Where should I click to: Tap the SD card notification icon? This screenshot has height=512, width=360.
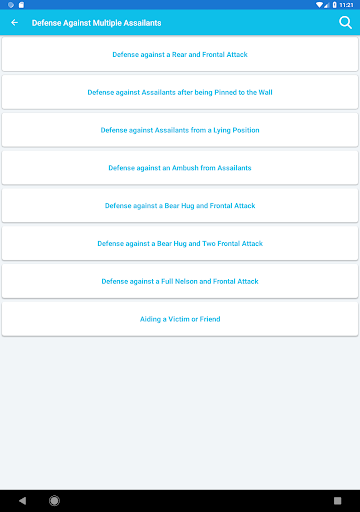(21, 5)
